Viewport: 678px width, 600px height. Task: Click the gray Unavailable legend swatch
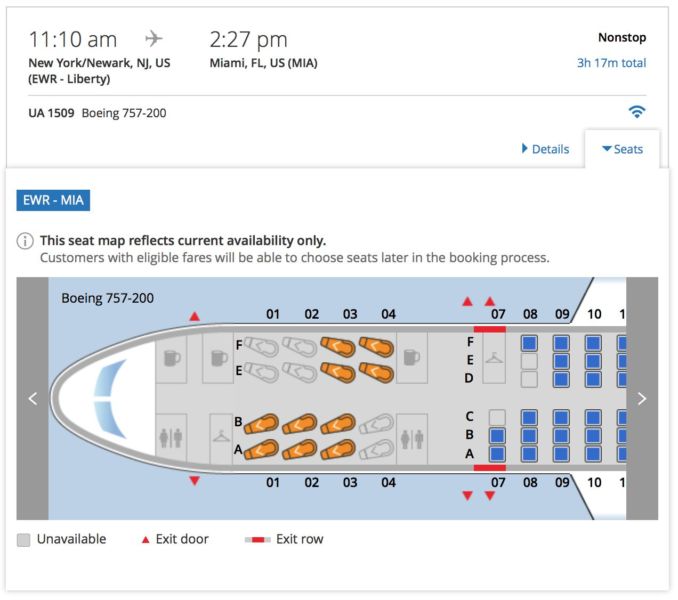[24, 540]
